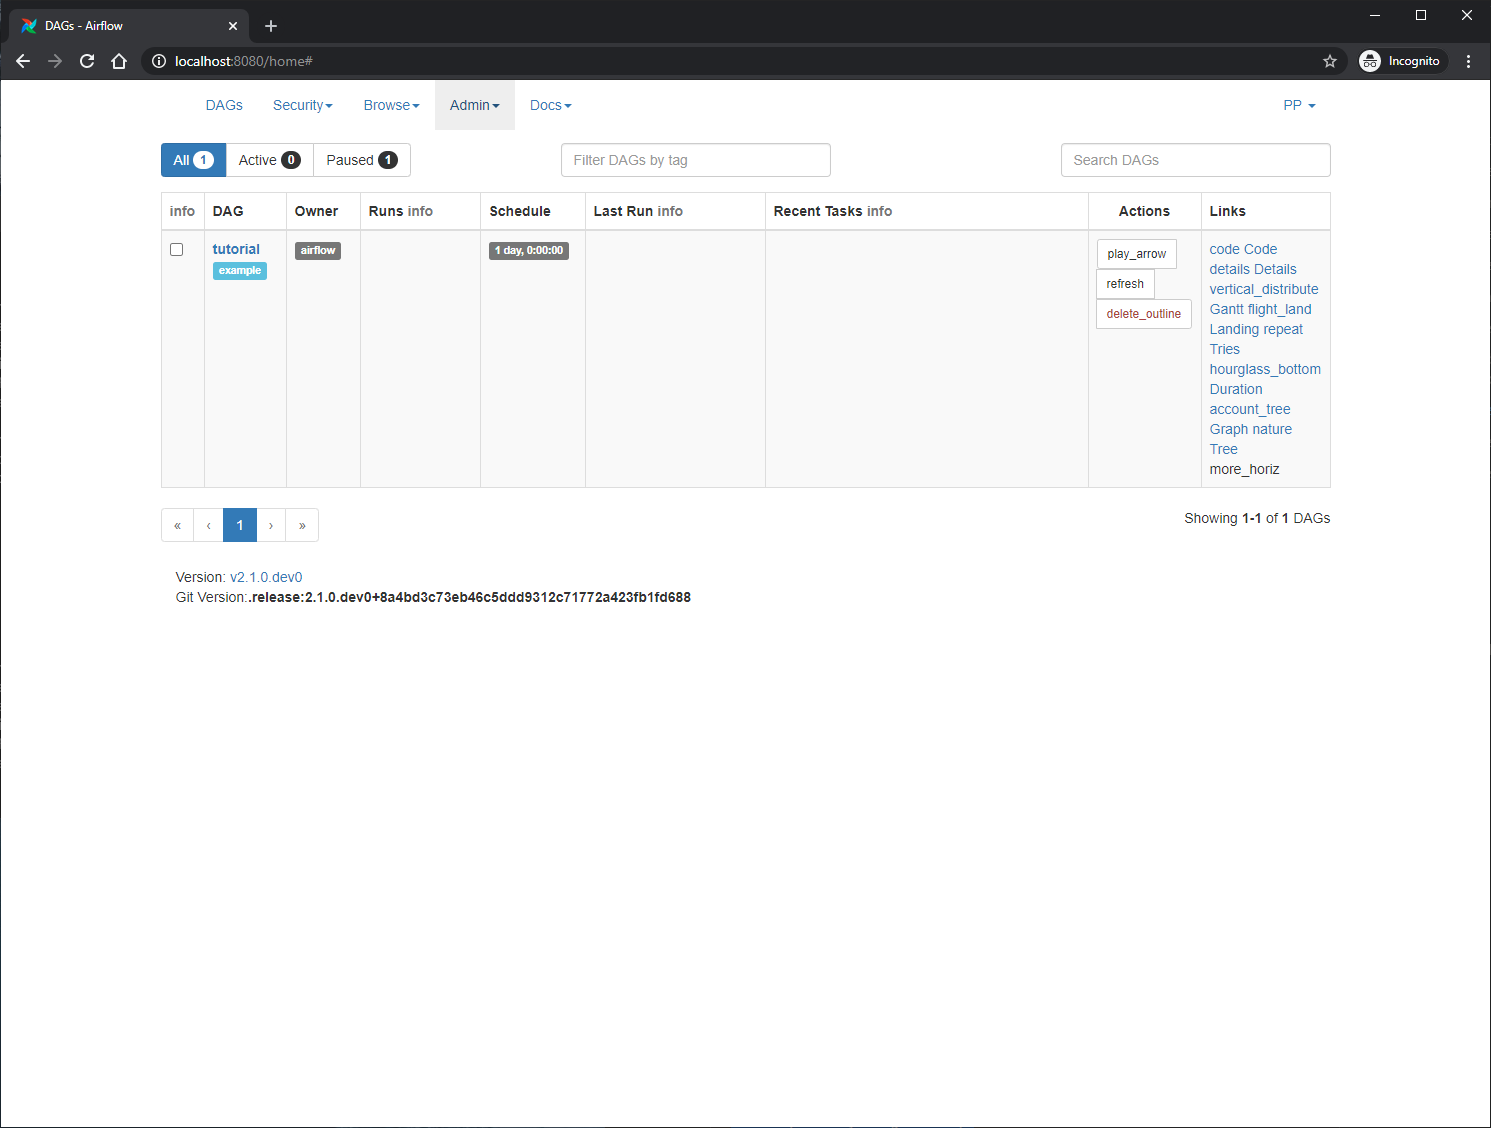This screenshot has height=1128, width=1491.
Task: Bookmark this page with the star icon
Action: point(1330,61)
